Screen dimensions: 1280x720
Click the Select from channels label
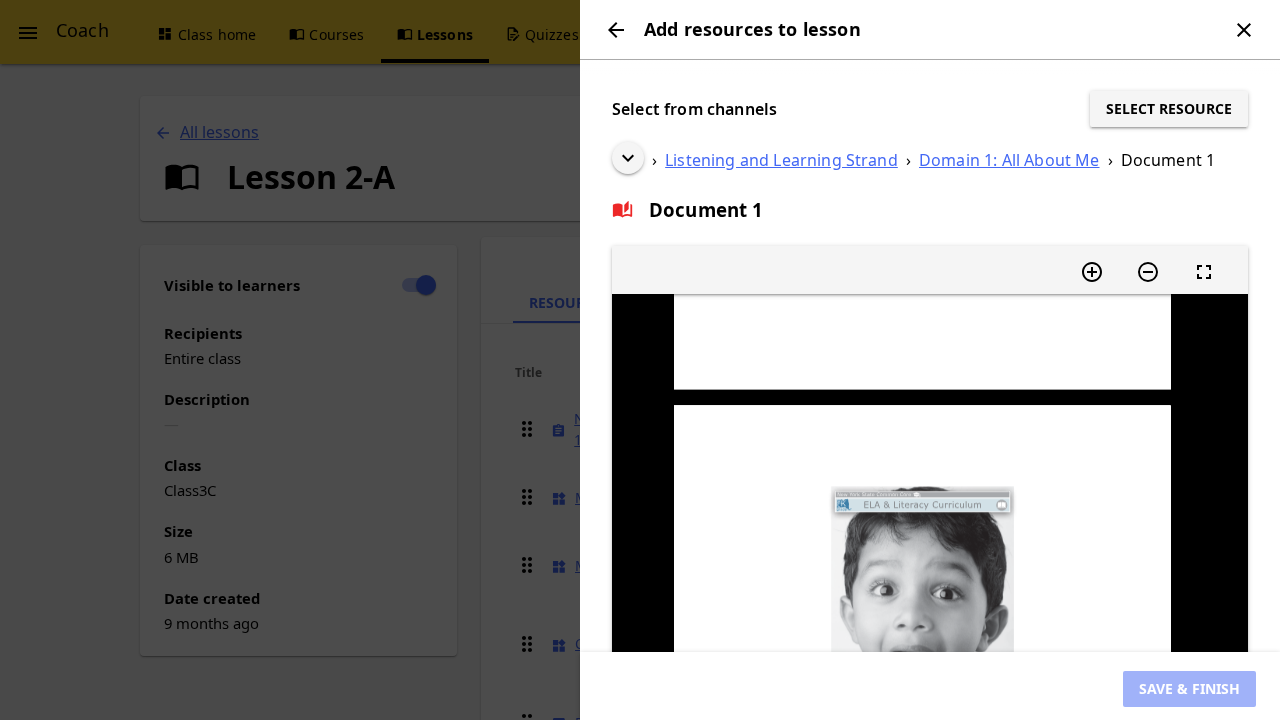(694, 109)
